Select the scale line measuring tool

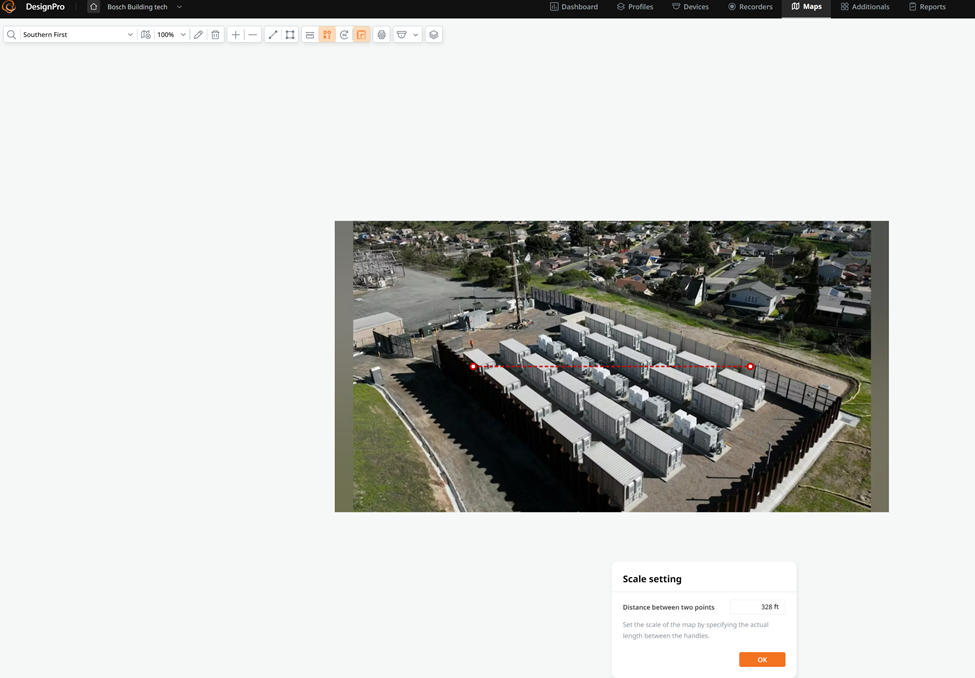click(x=273, y=35)
